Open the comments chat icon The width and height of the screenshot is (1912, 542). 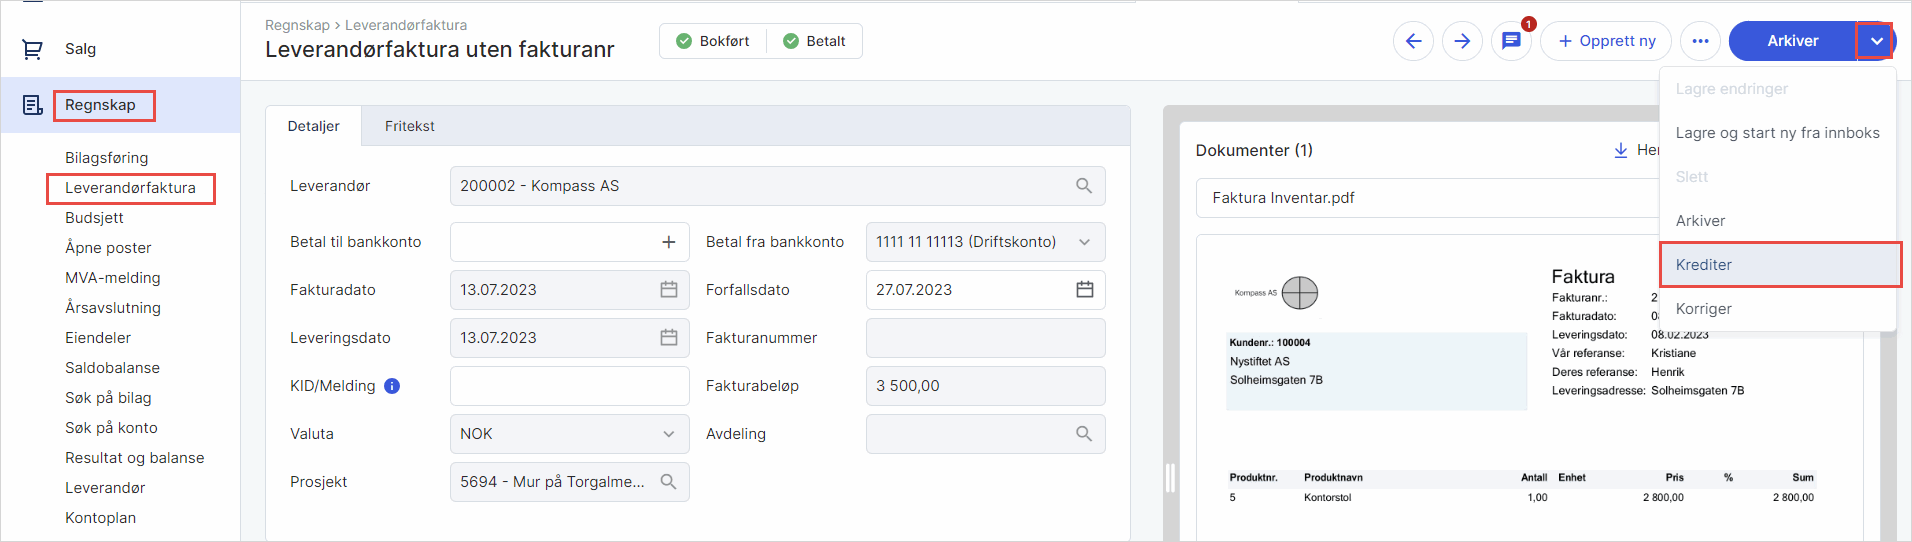1511,41
